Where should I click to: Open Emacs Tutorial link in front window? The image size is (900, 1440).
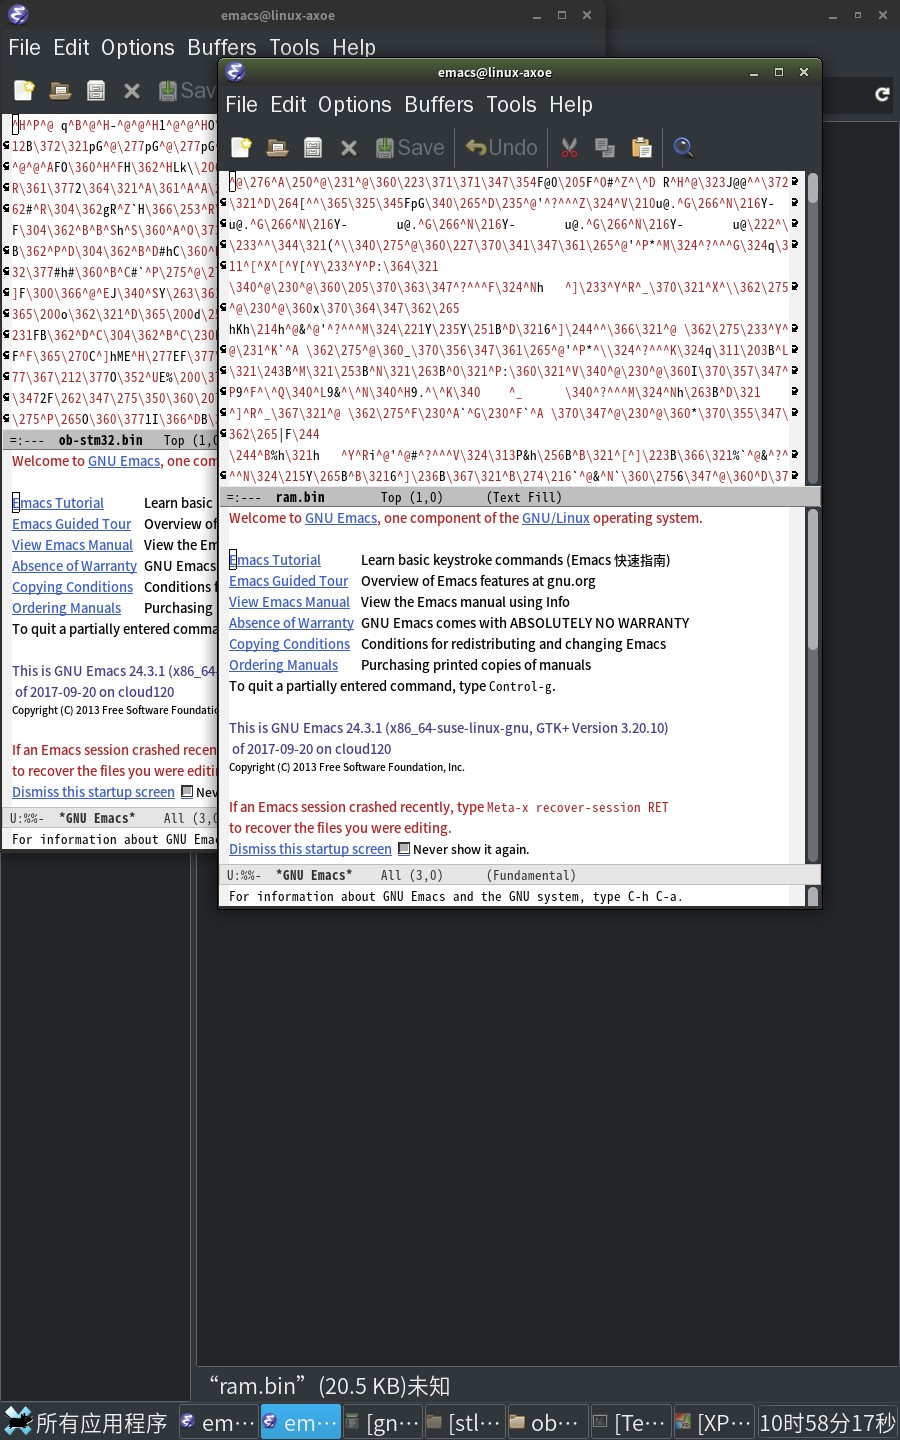[x=275, y=560]
